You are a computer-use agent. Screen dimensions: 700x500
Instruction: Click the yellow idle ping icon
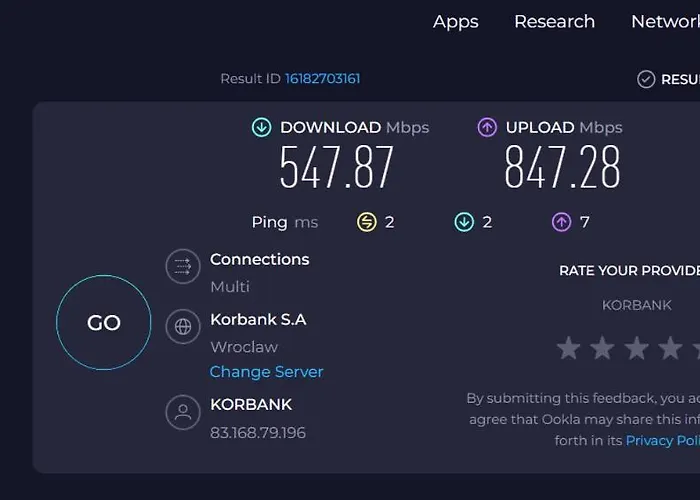point(367,222)
